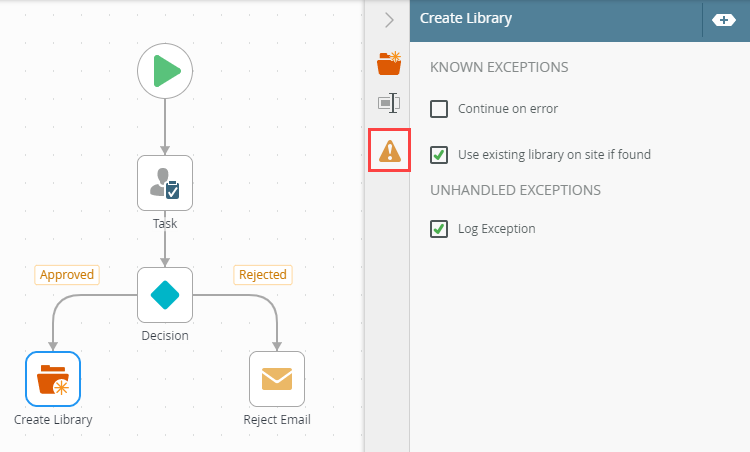750x452 pixels.
Task: Uncheck Use existing library on site
Action: [x=439, y=155]
